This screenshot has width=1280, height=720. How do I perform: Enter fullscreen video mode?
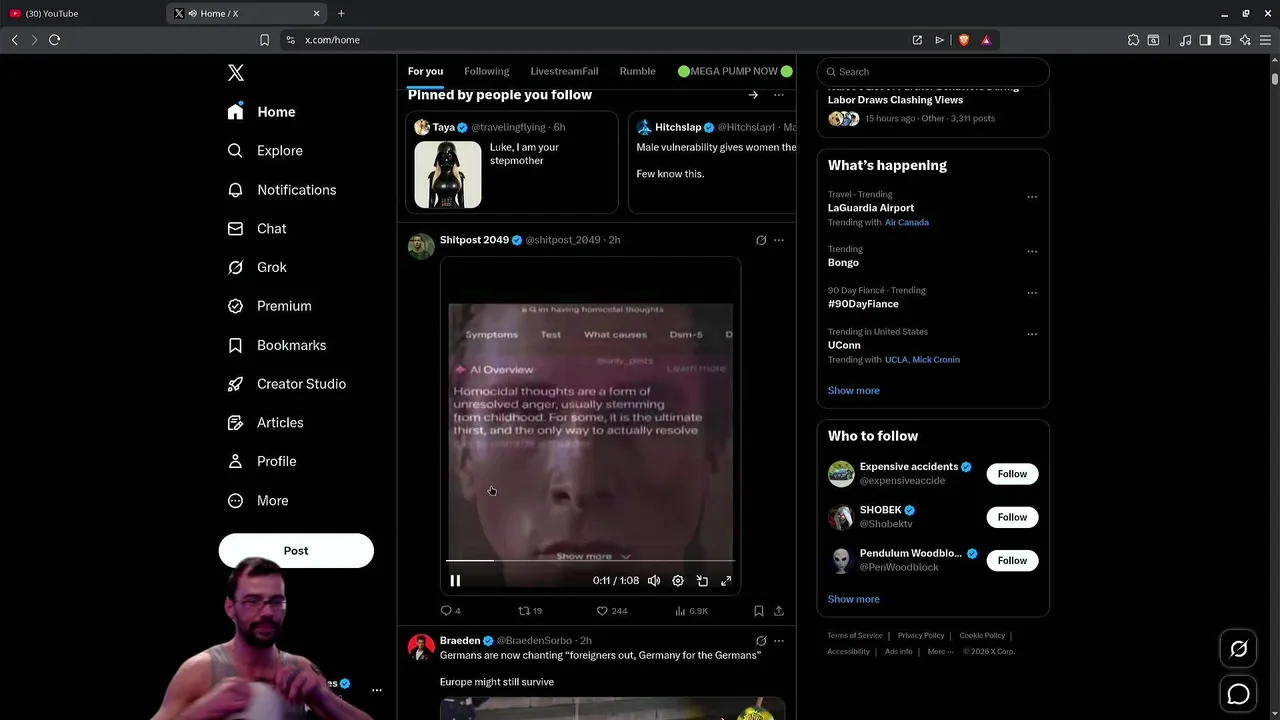tap(726, 580)
